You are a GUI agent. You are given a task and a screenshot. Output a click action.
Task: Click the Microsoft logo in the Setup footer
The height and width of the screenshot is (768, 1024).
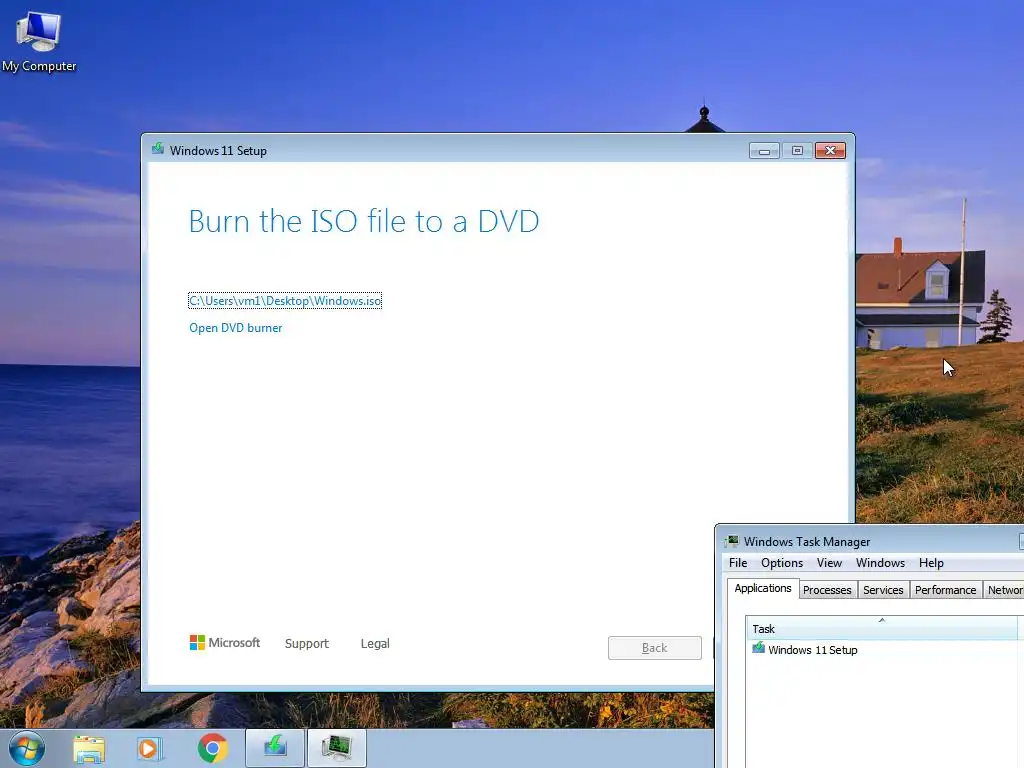(x=225, y=643)
